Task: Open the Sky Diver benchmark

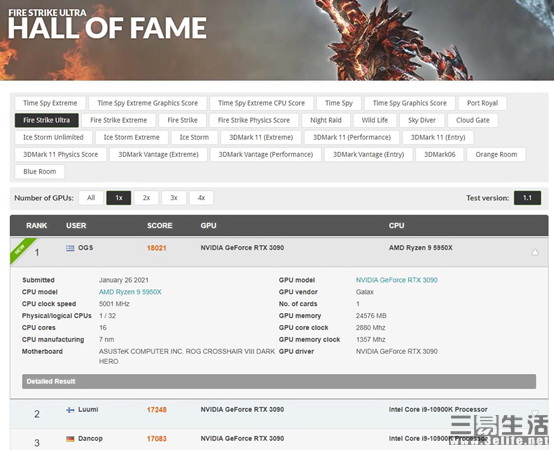Action: tap(422, 120)
